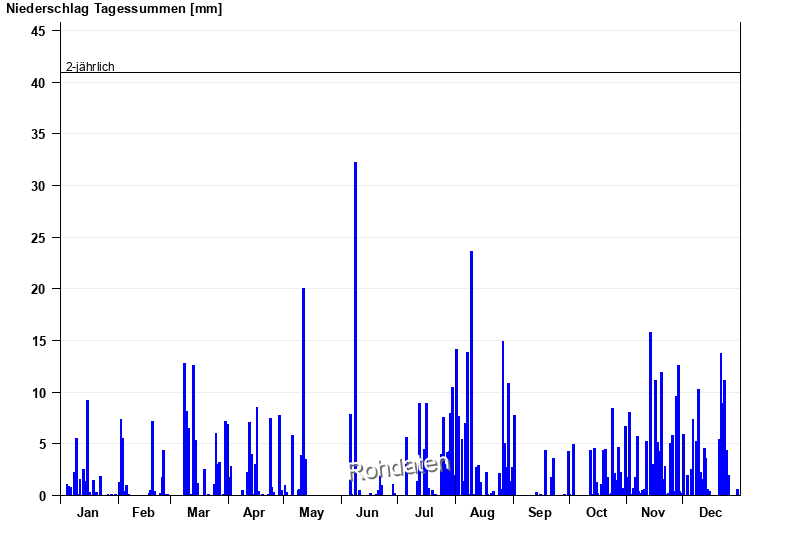The height and width of the screenshot is (550, 800).
Task: Click the Sep axis label
Action: point(540,512)
